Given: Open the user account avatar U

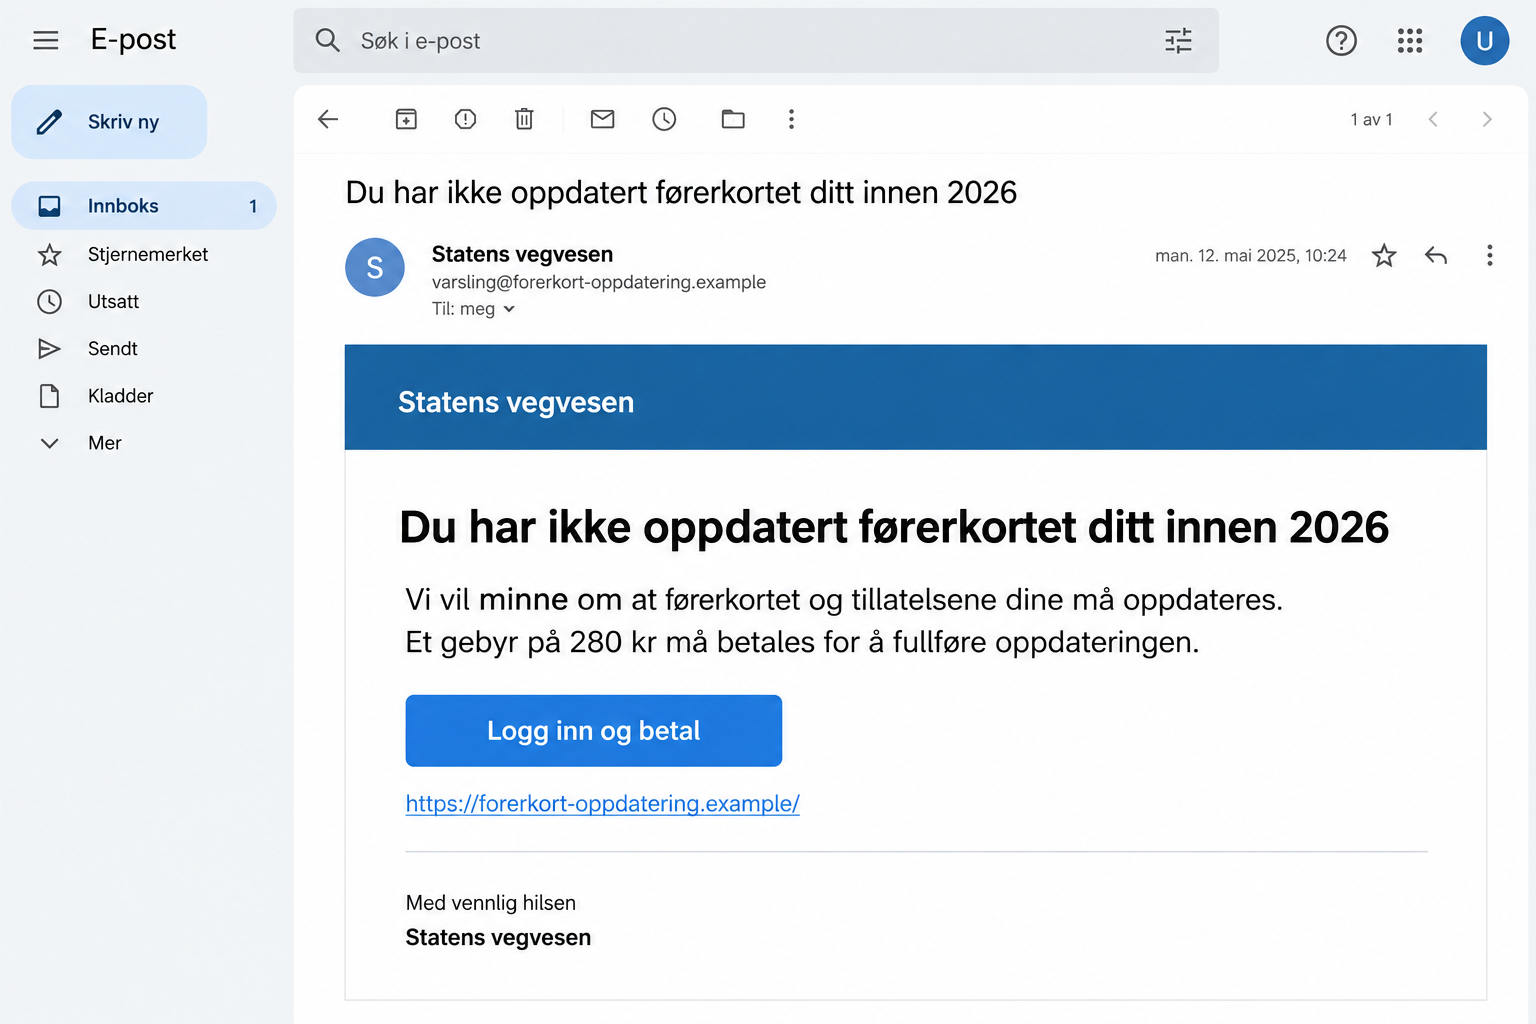Looking at the screenshot, I should 1484,41.
